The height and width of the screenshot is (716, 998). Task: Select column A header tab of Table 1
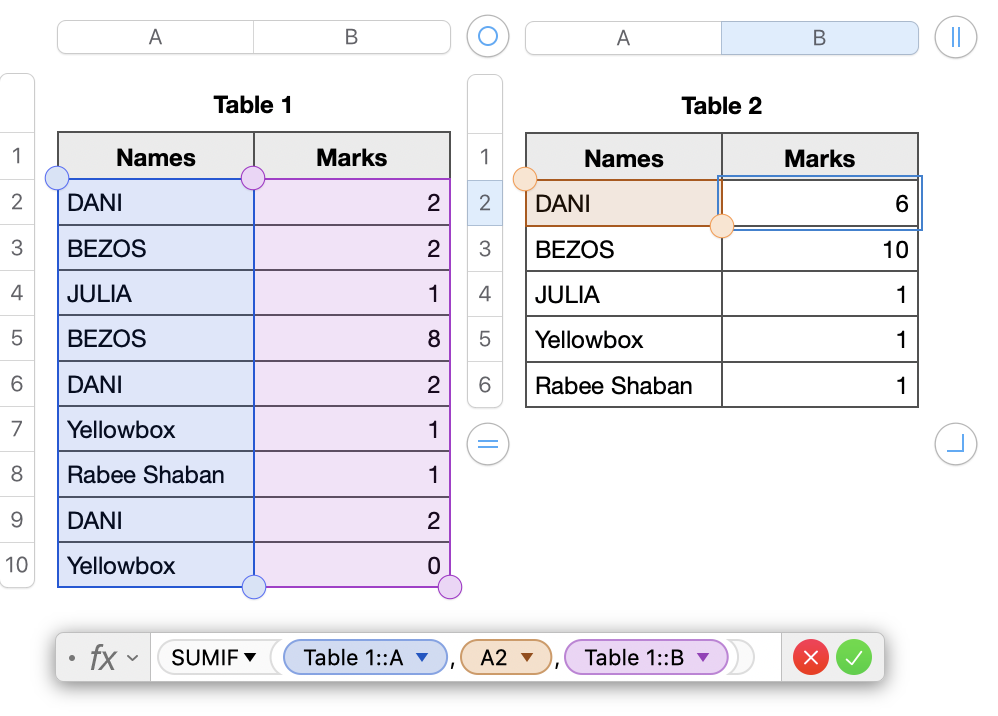155,37
